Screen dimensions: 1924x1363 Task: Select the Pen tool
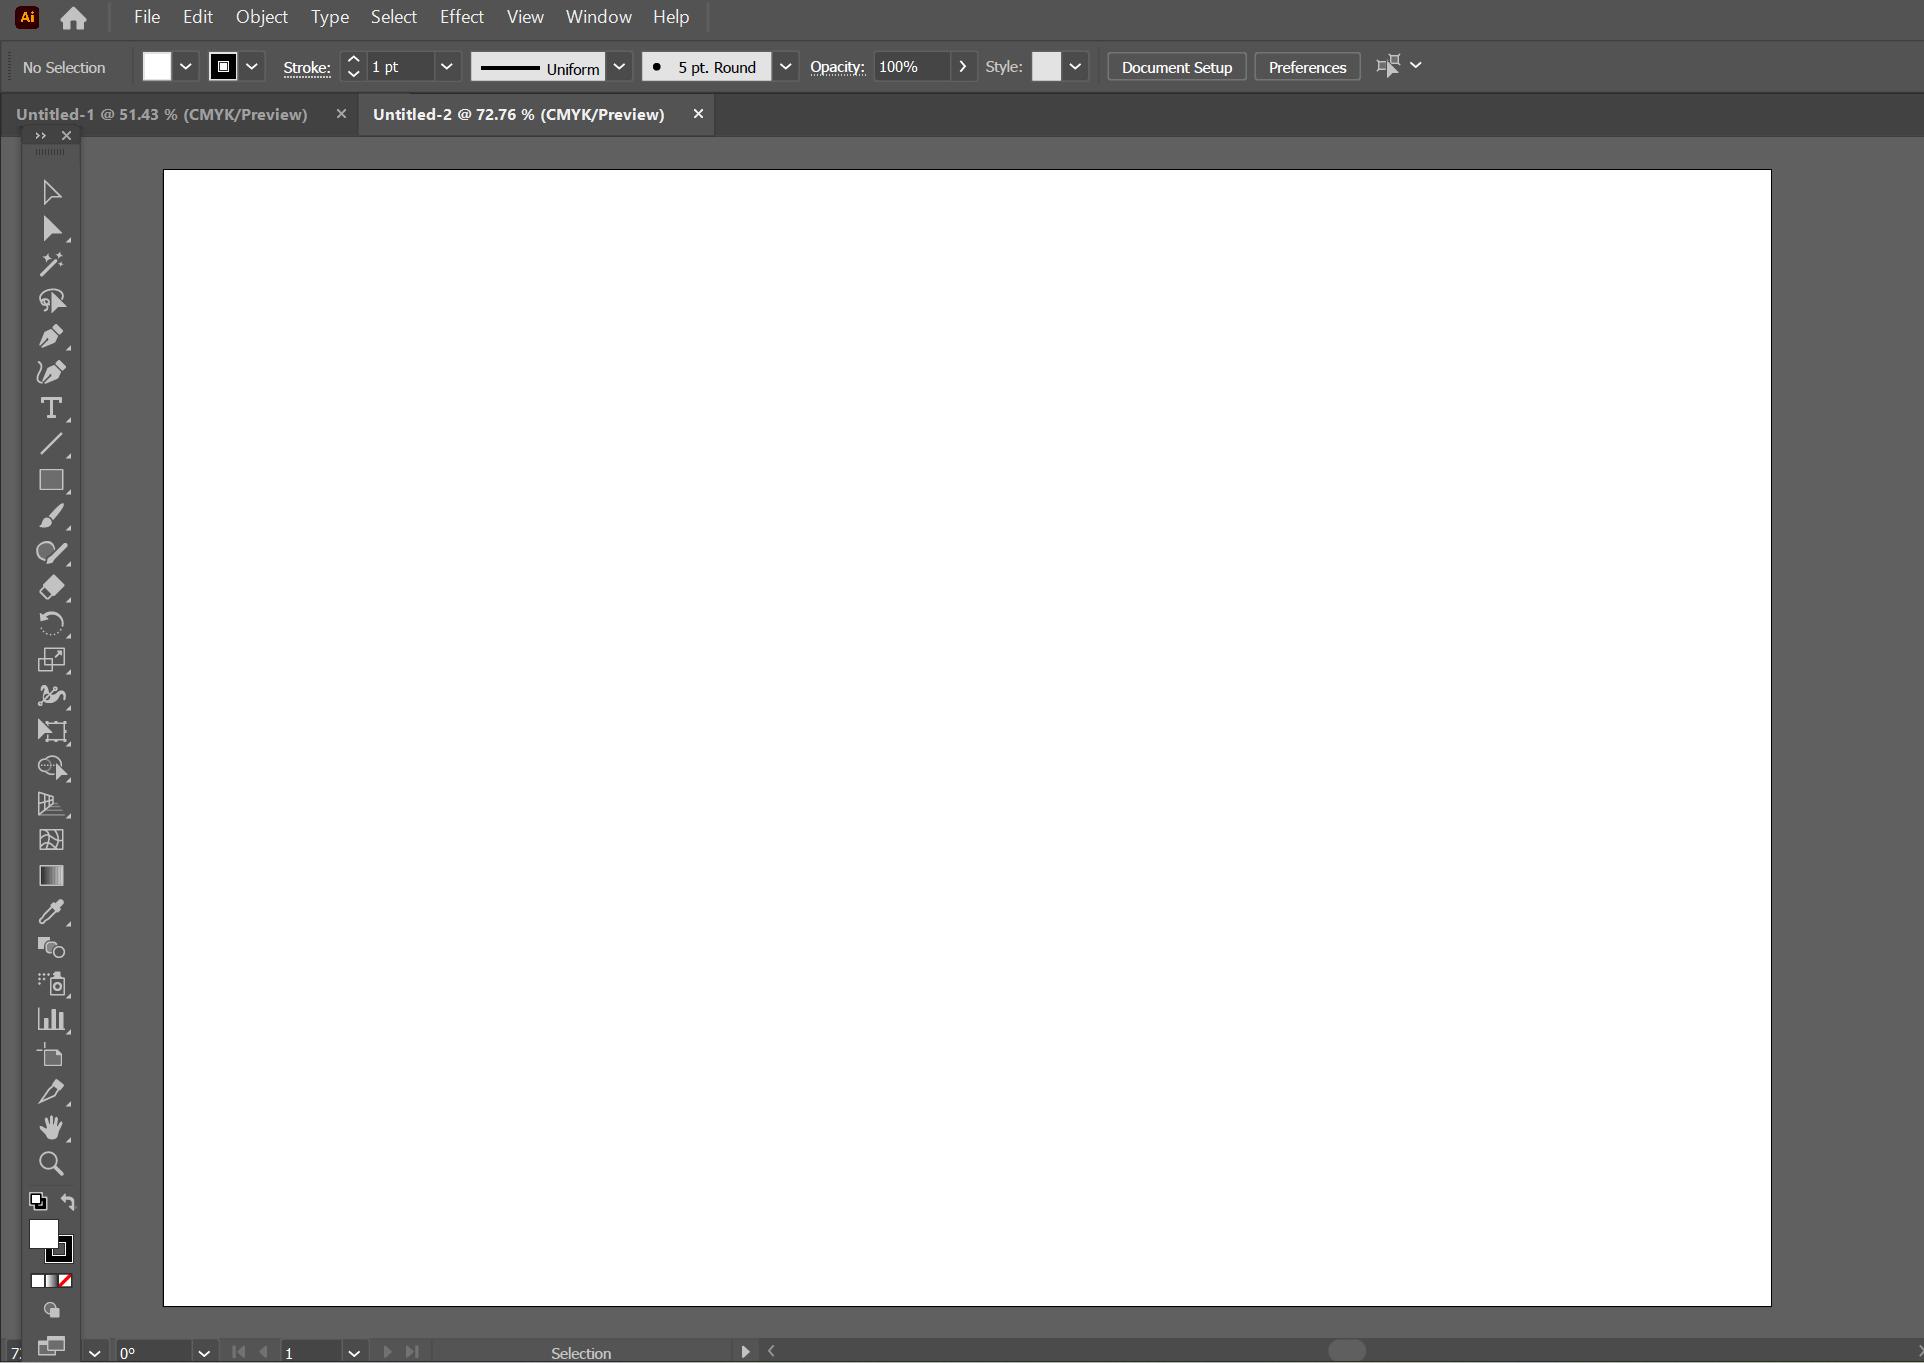point(51,337)
